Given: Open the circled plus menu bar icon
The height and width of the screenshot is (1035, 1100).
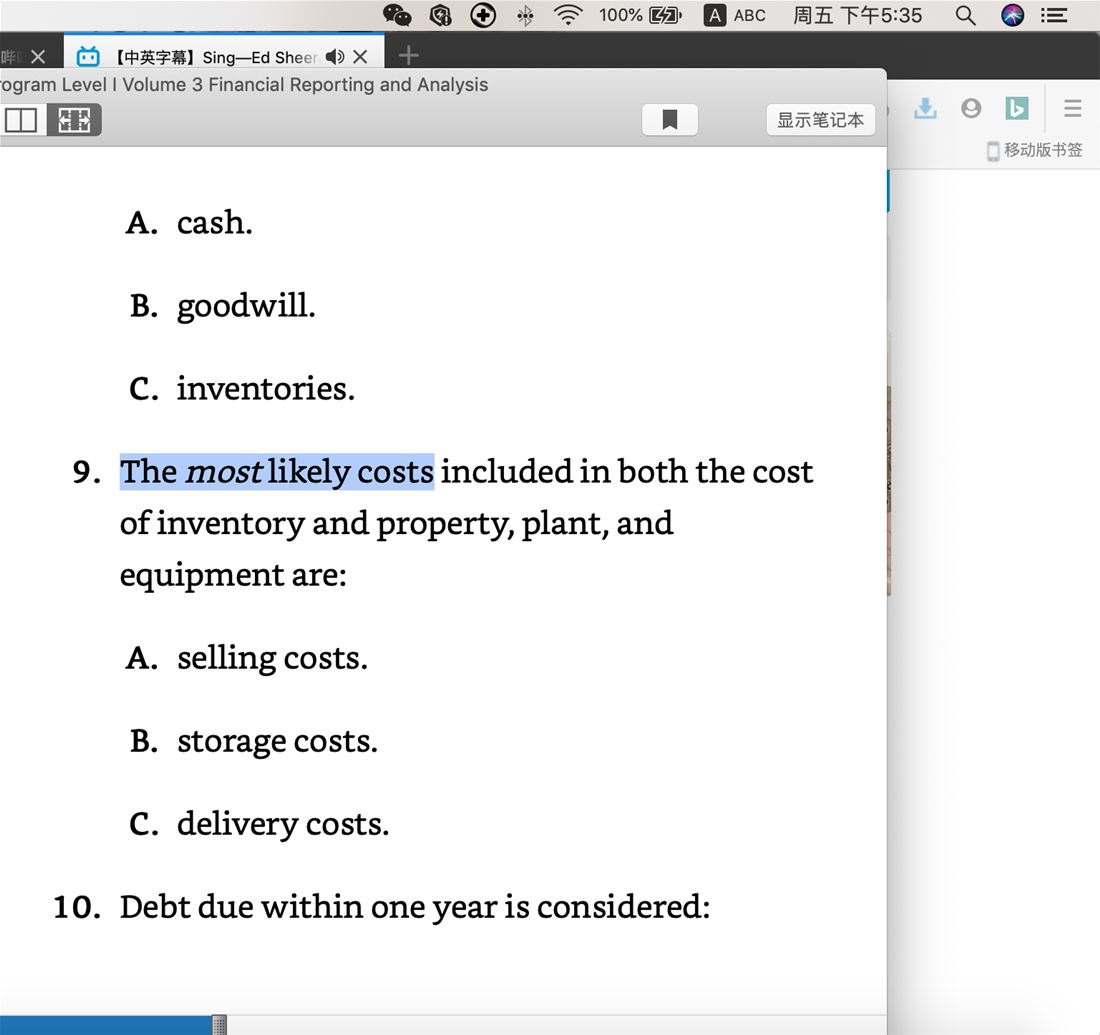Looking at the screenshot, I should [x=483, y=15].
